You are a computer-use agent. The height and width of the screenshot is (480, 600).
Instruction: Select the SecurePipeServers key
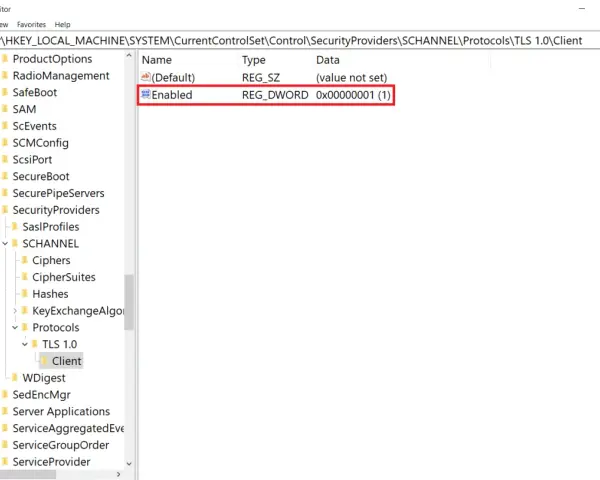point(58,193)
